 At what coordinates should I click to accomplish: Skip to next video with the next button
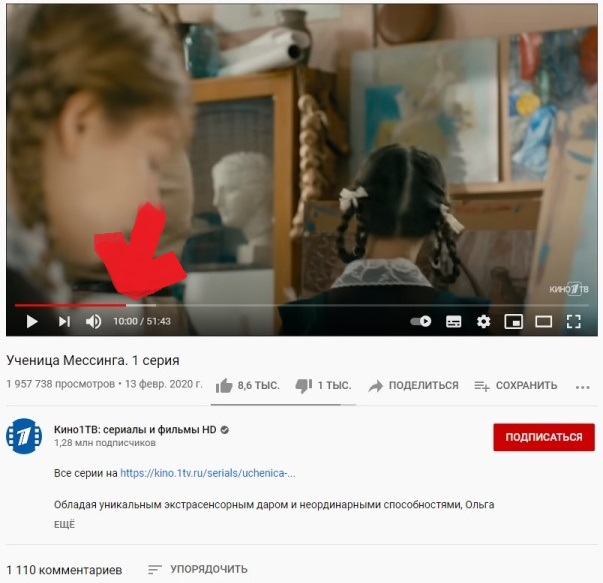click(64, 321)
